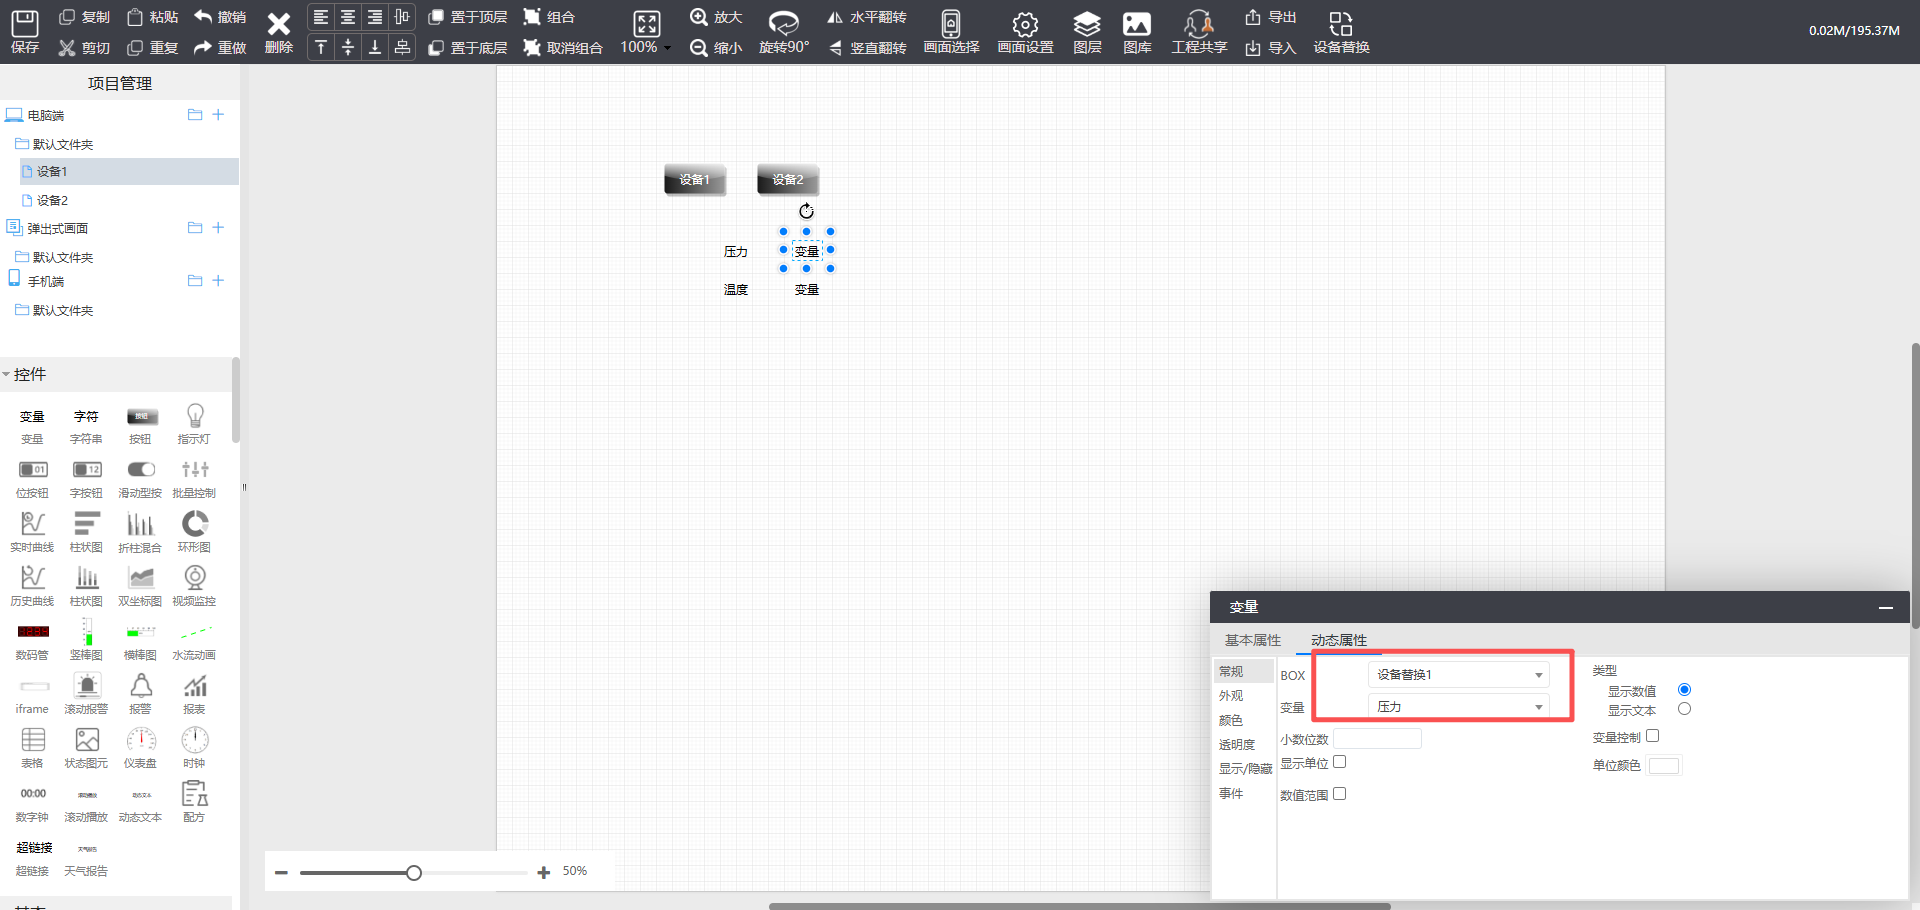Viewport: 1920px width, 910px height.
Task: Open the BOX 设备替换1 dropdown
Action: coord(1458,675)
